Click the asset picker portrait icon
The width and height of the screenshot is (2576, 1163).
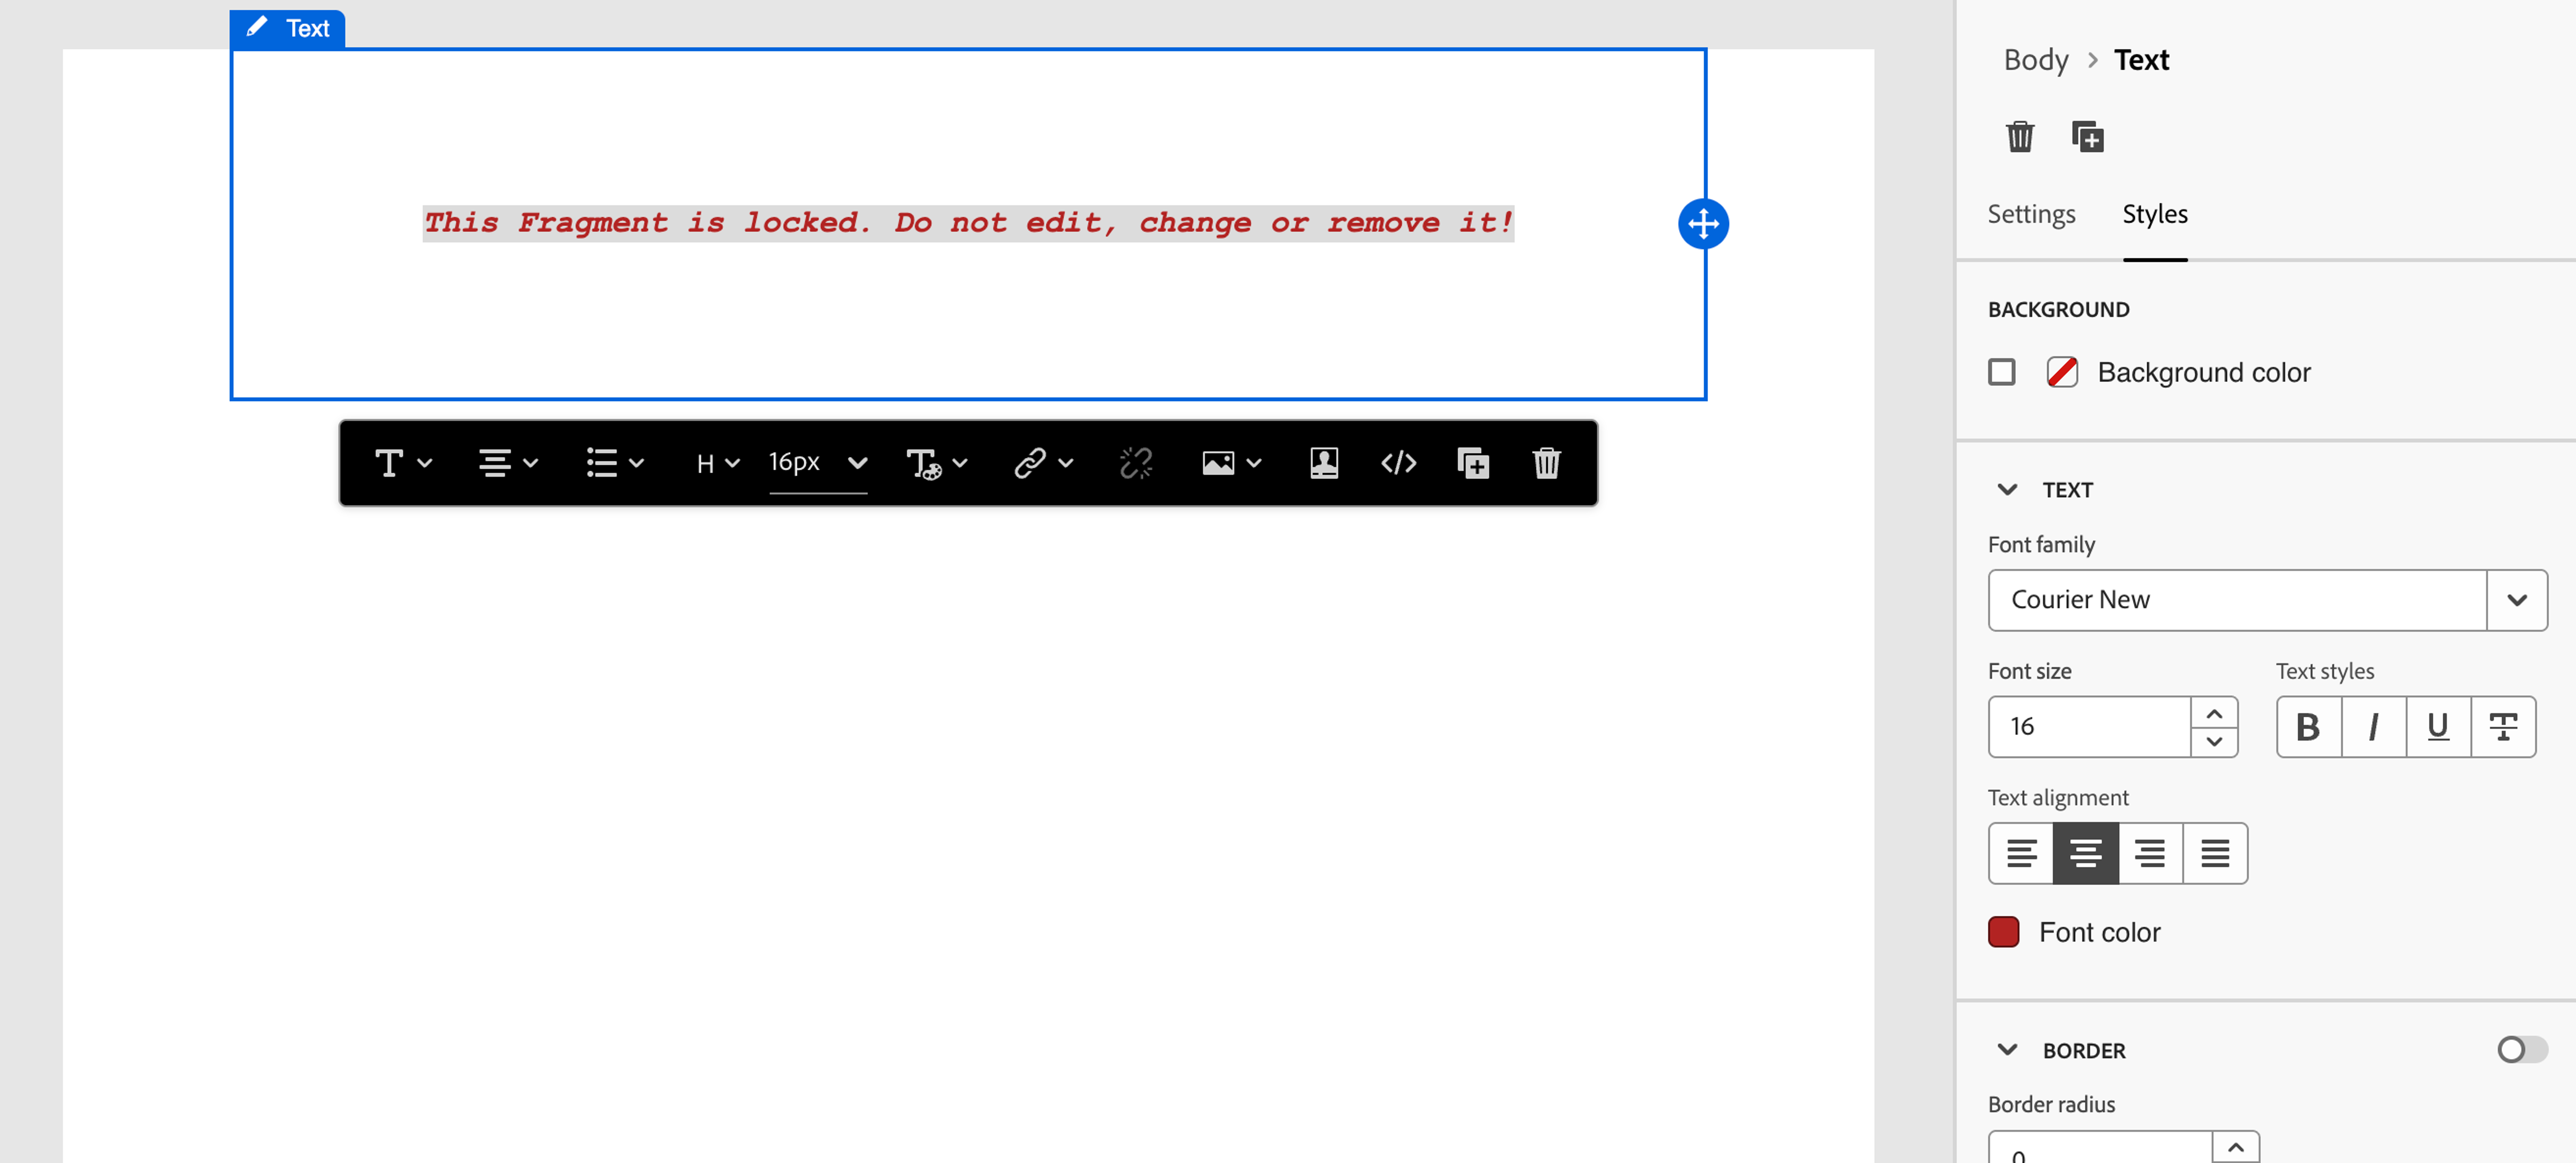(1324, 463)
